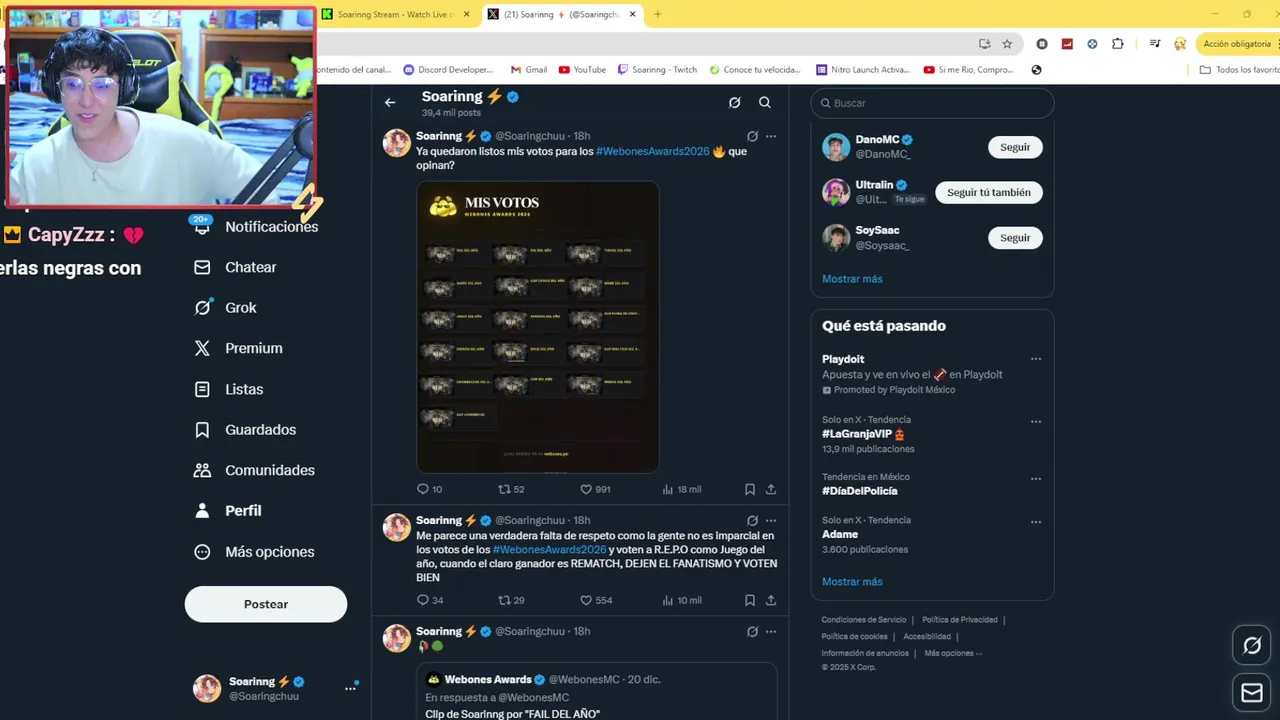Reply to the tweet with 34 comments
The image size is (1280, 720).
click(x=430, y=600)
